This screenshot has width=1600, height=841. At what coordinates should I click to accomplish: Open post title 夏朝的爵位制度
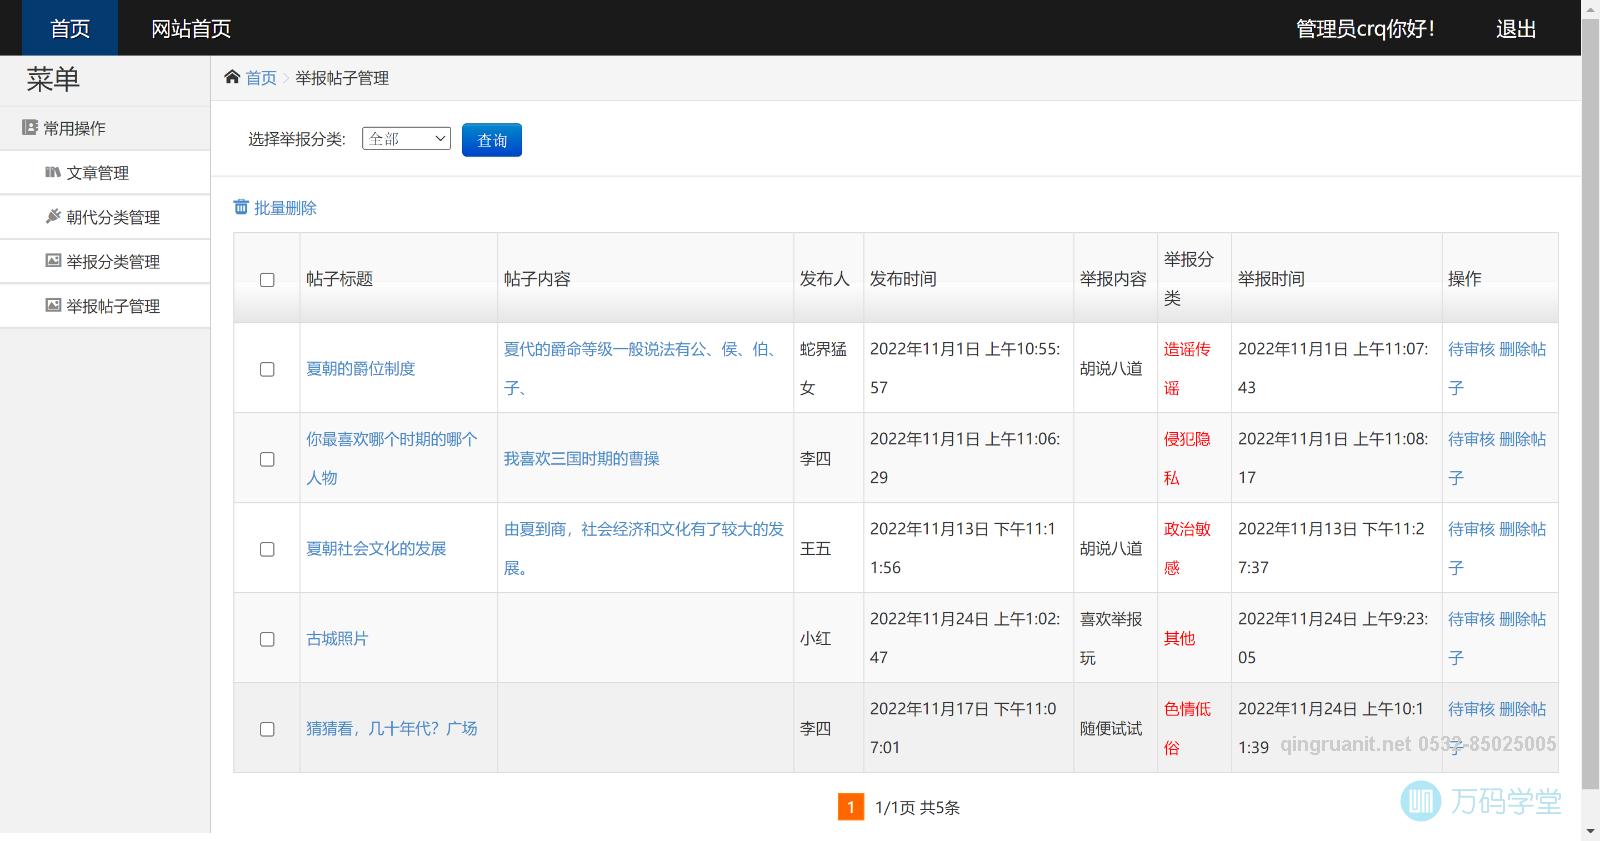360,368
